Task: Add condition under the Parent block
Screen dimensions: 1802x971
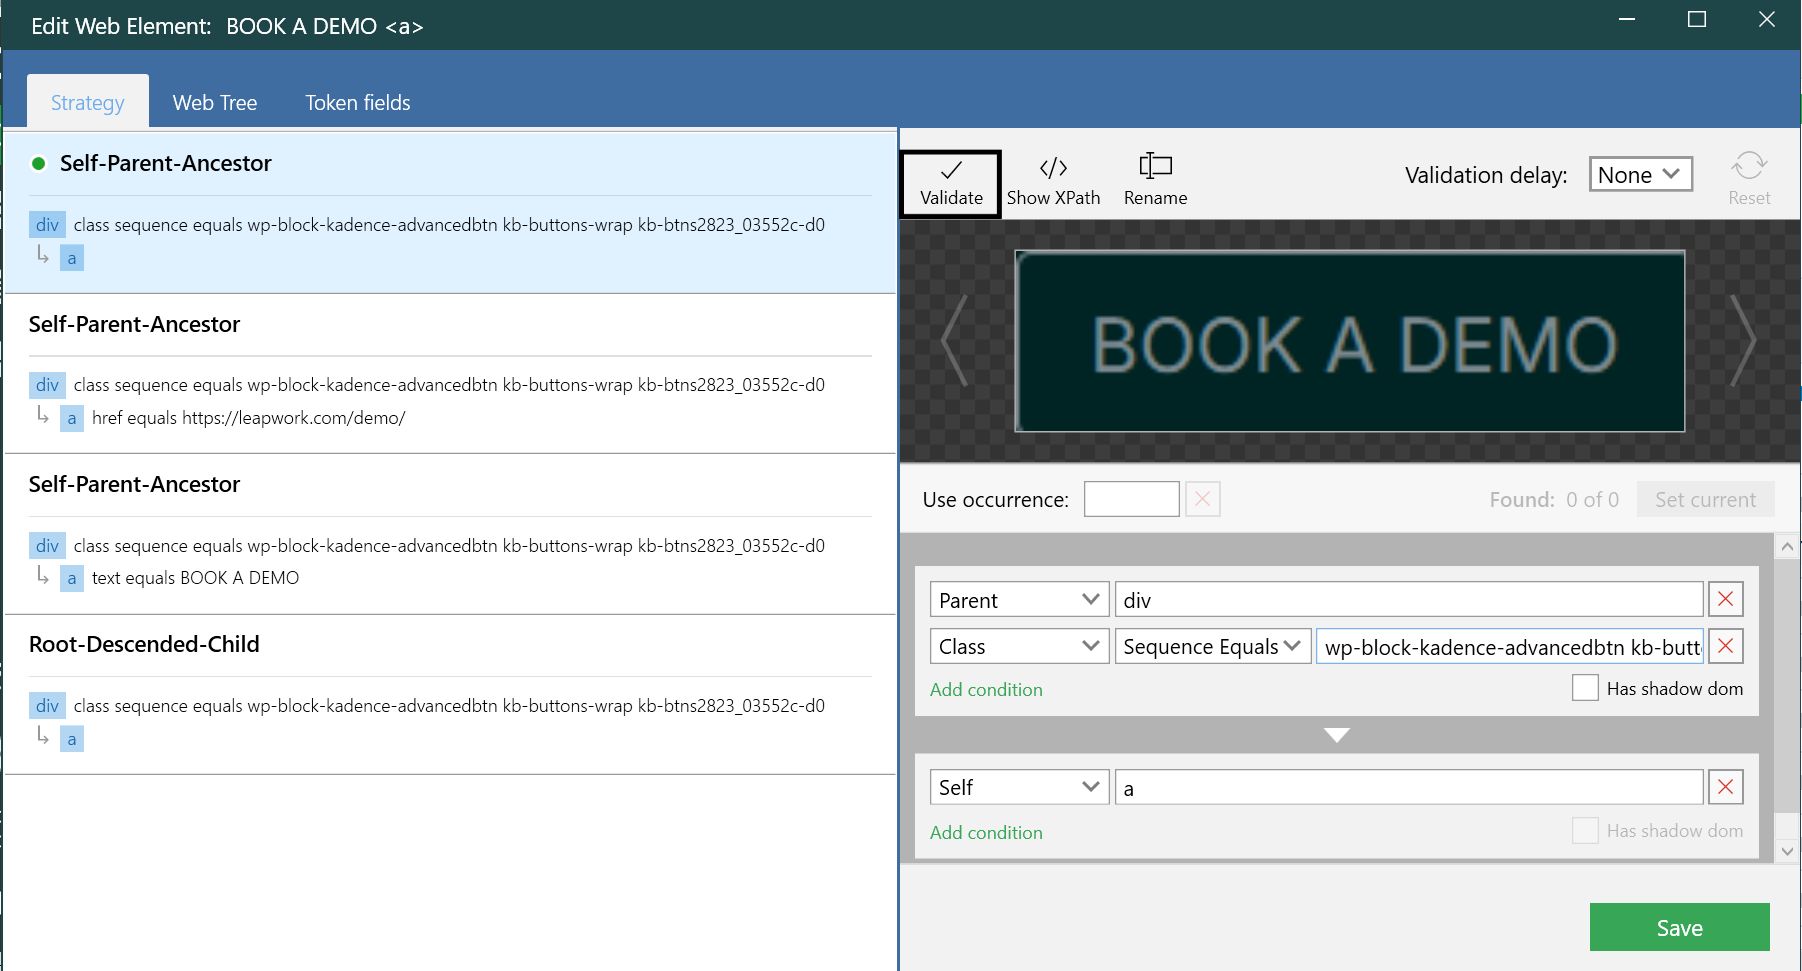Action: [986, 689]
